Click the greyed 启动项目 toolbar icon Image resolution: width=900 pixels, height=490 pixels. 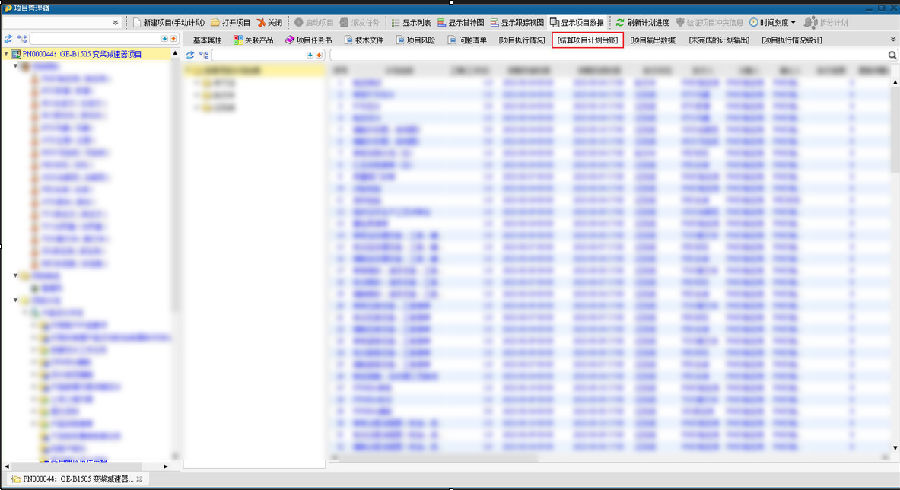pyautogui.click(x=298, y=22)
